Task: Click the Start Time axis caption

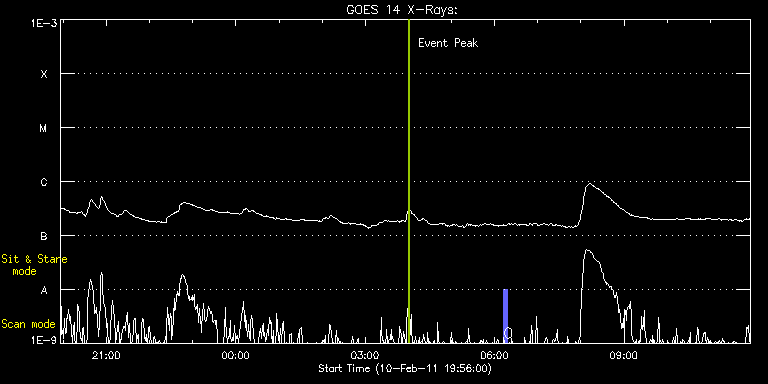Action: click(405, 368)
